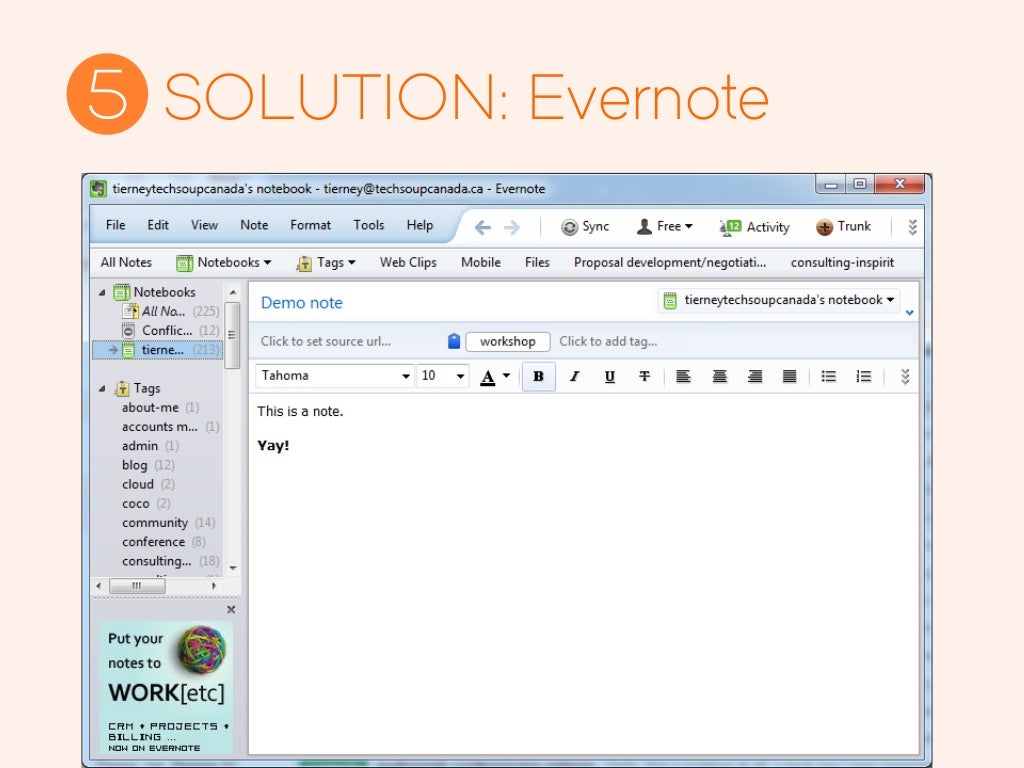Click the font color A icon
The width and height of the screenshot is (1024, 768).
[x=487, y=377]
